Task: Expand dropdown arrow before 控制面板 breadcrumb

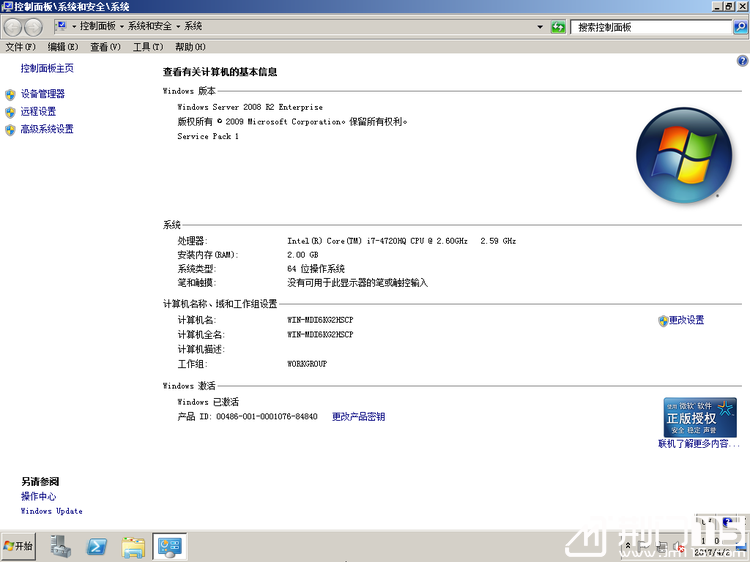Action: pos(74,26)
